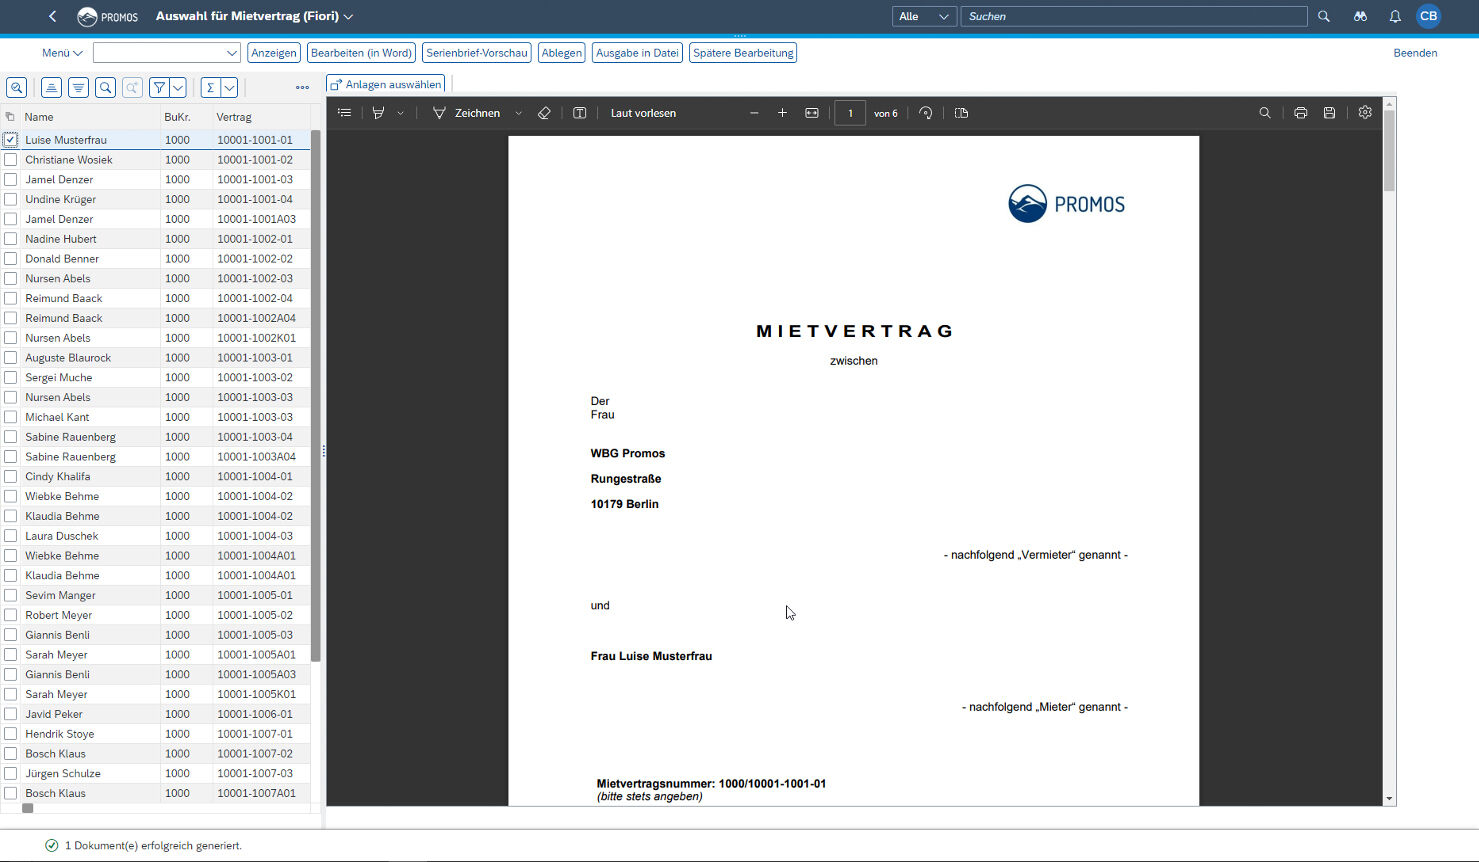The image size is (1479, 862).
Task: Open notifications bell in header
Action: point(1394,16)
